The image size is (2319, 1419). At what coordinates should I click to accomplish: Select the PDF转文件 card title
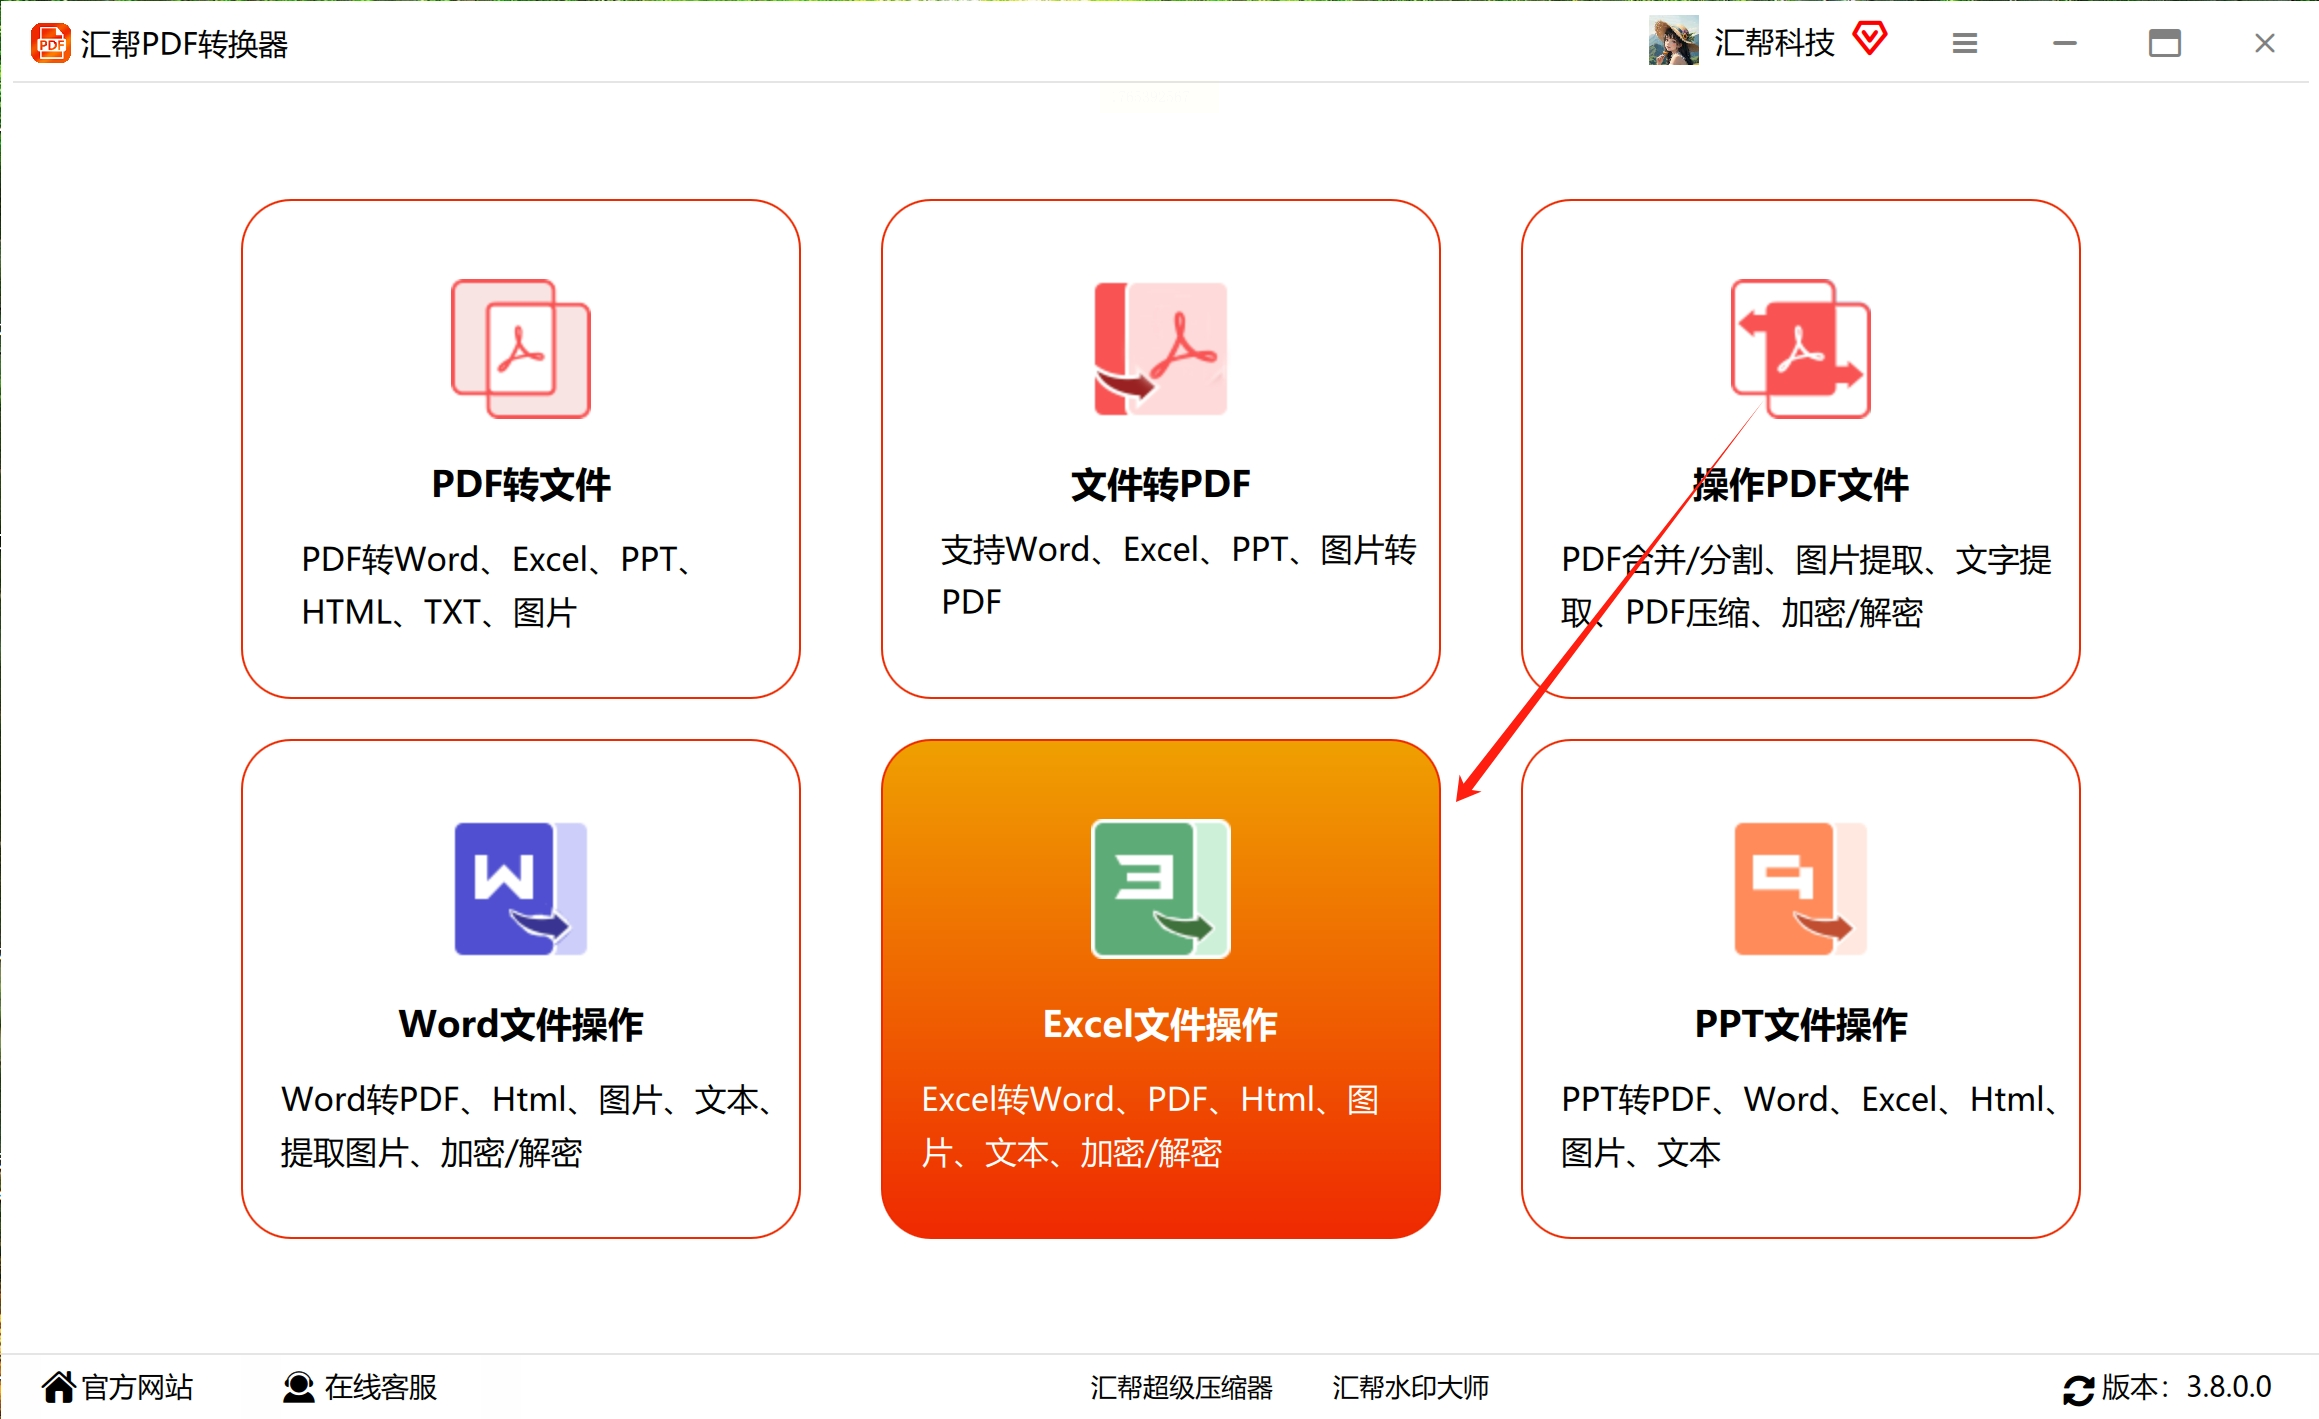pyautogui.click(x=520, y=484)
